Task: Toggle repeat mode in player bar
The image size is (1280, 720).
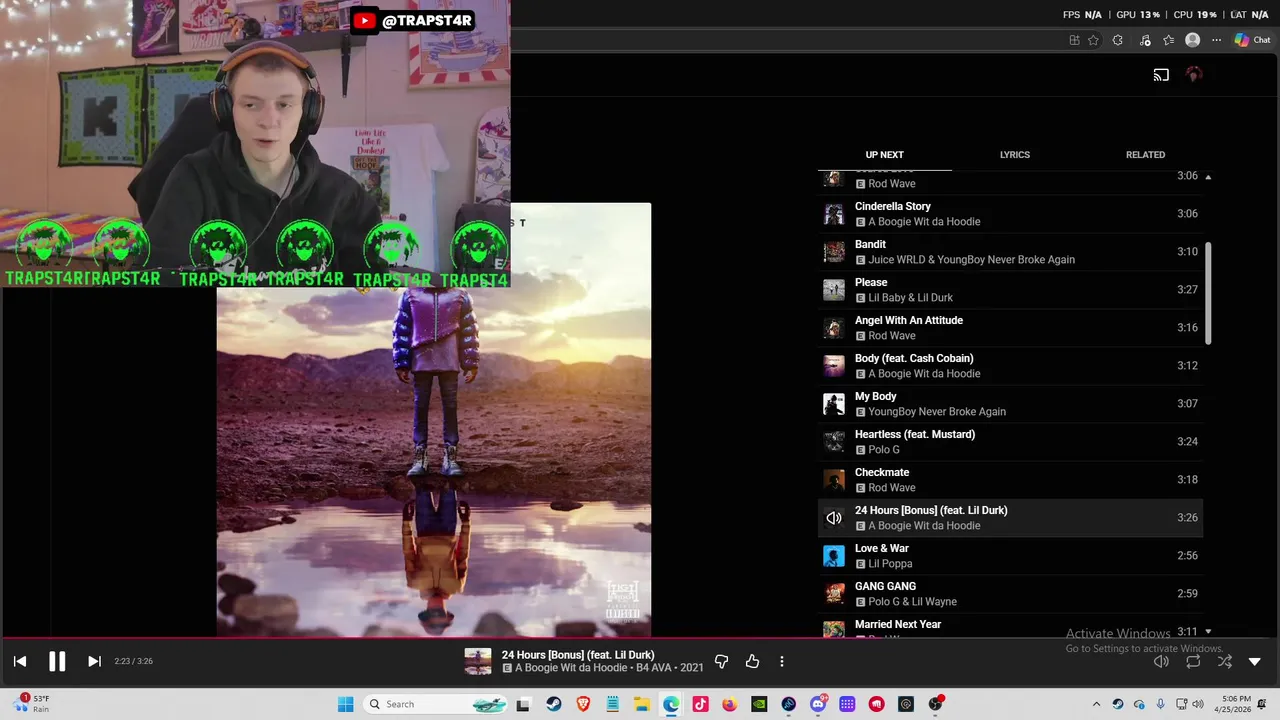Action: [1193, 661]
